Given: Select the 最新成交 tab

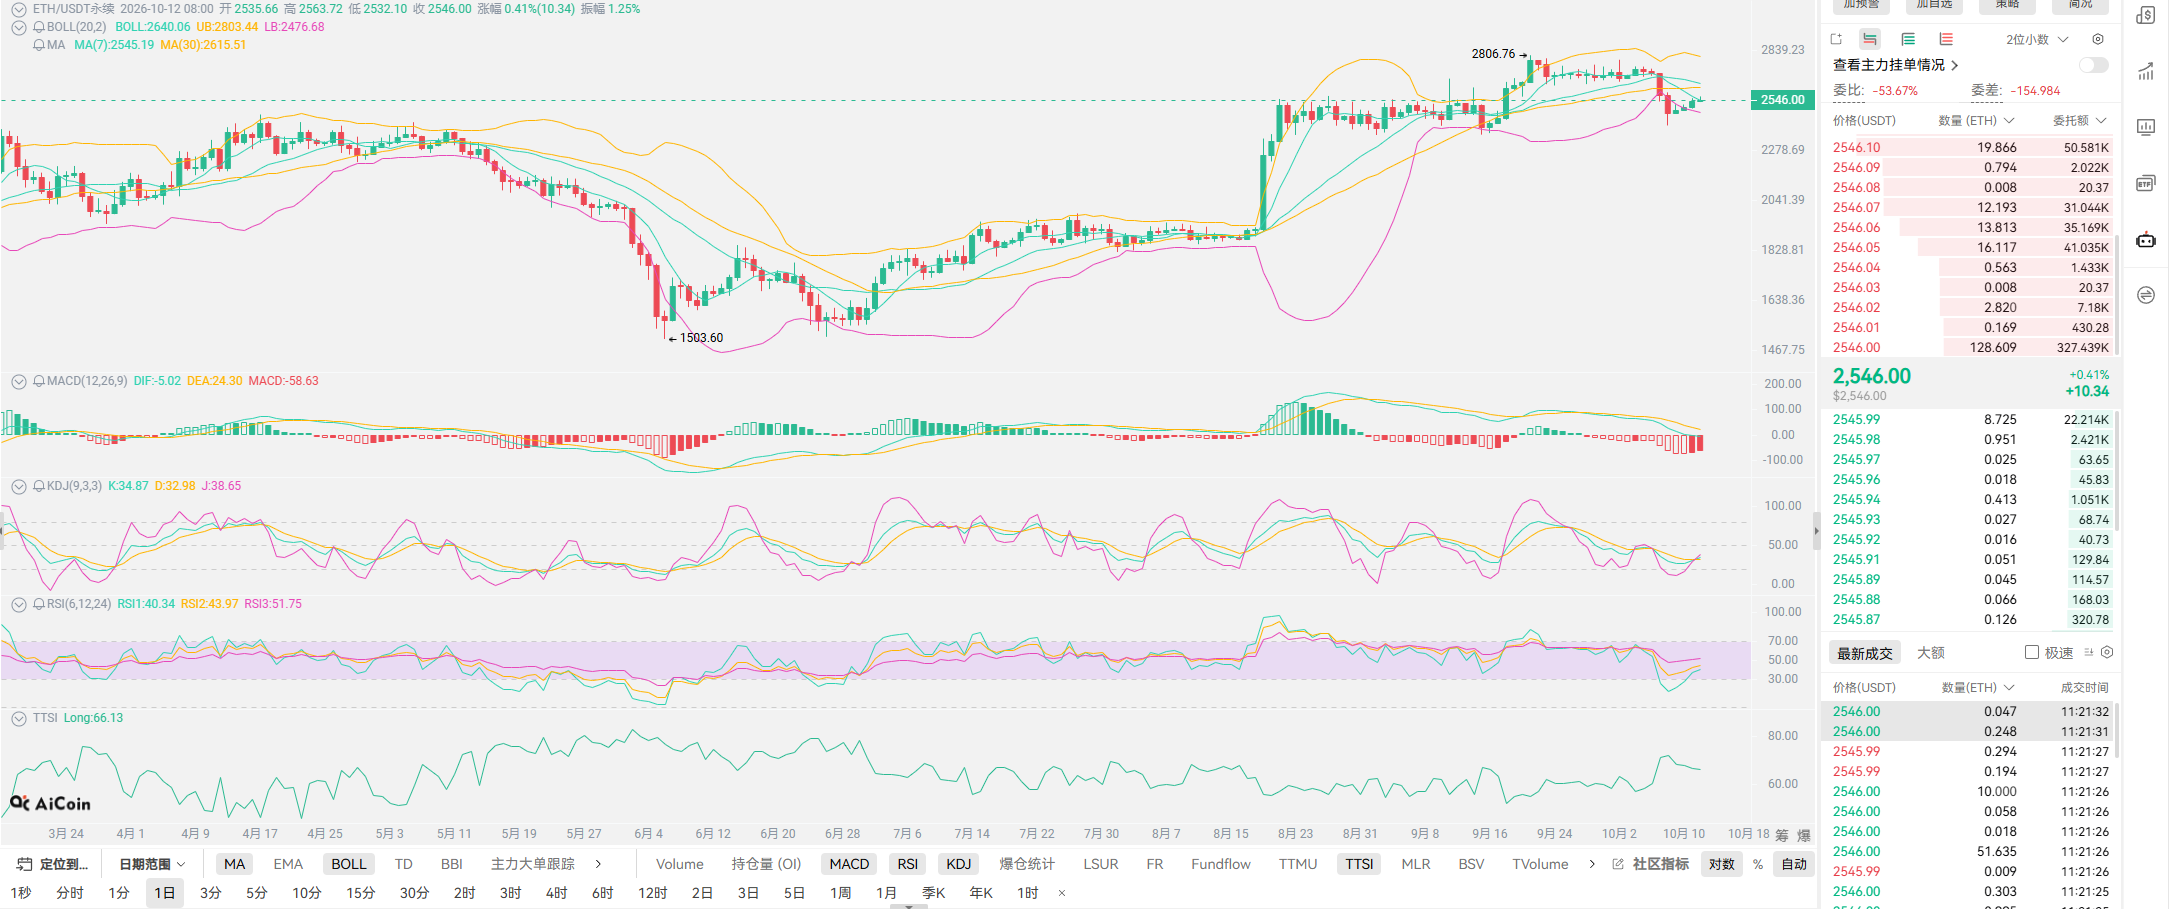Looking at the screenshot, I should [x=1865, y=653].
